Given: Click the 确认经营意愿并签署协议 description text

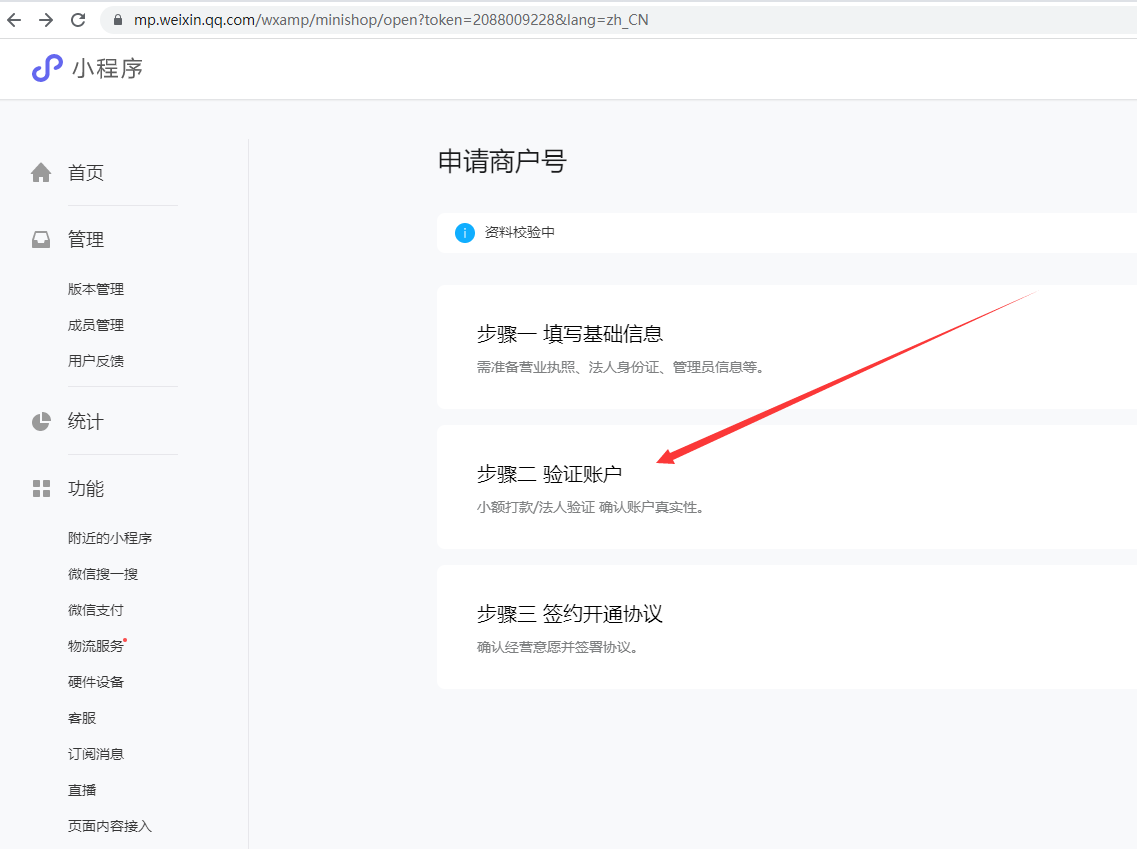Looking at the screenshot, I should [x=557, y=647].
